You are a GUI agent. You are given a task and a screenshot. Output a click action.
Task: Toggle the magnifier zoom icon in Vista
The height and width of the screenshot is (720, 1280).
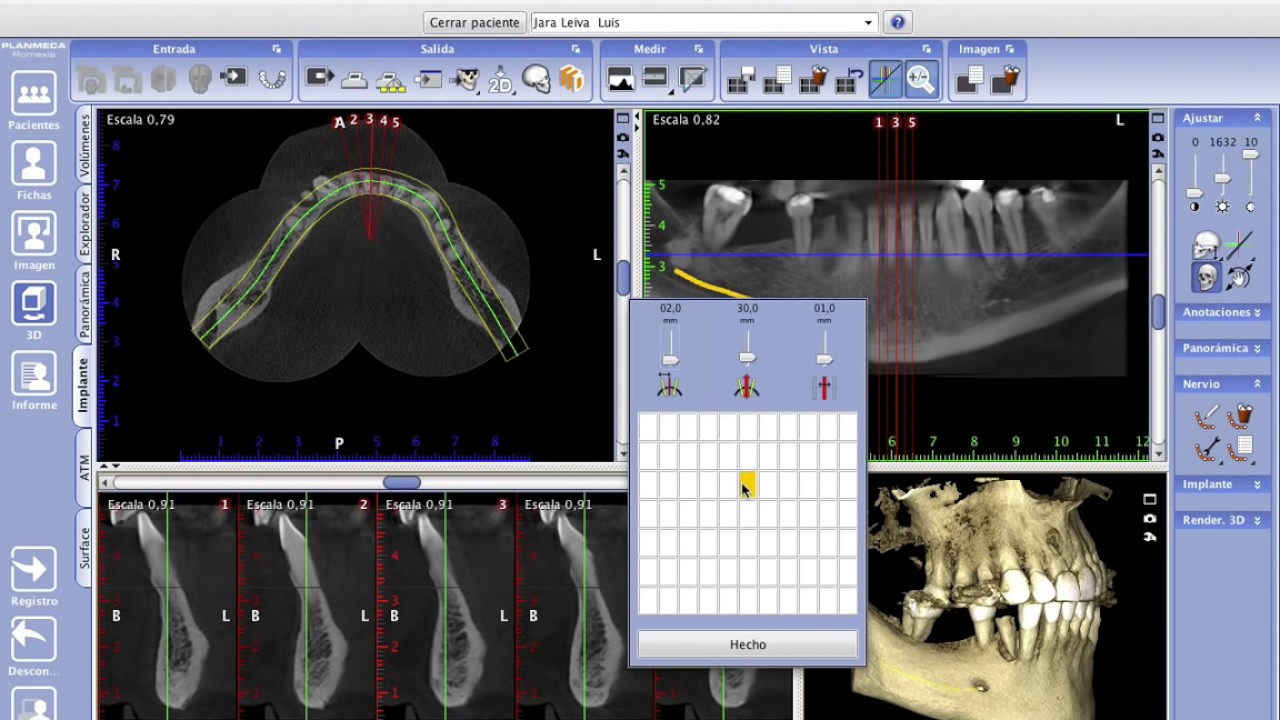[920, 79]
